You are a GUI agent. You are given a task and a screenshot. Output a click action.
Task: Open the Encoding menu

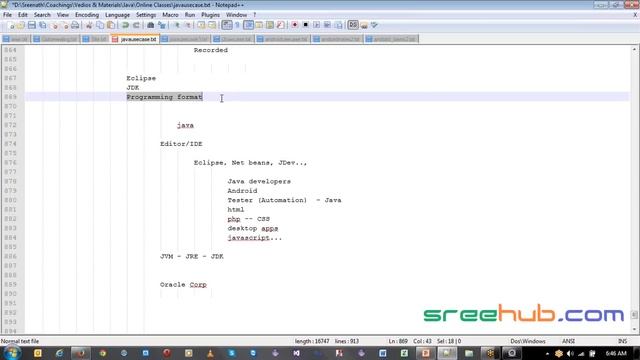(x=87, y=15)
